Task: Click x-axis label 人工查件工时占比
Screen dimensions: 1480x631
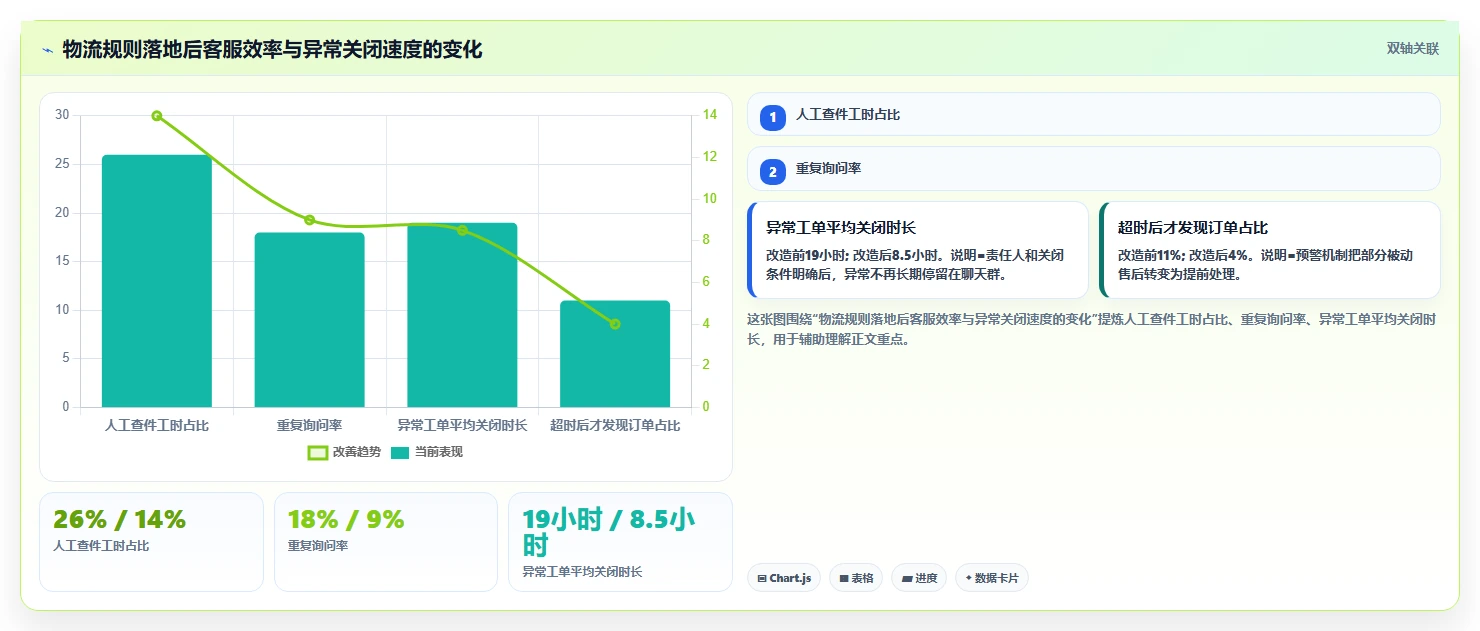Action: pyautogui.click(x=157, y=425)
